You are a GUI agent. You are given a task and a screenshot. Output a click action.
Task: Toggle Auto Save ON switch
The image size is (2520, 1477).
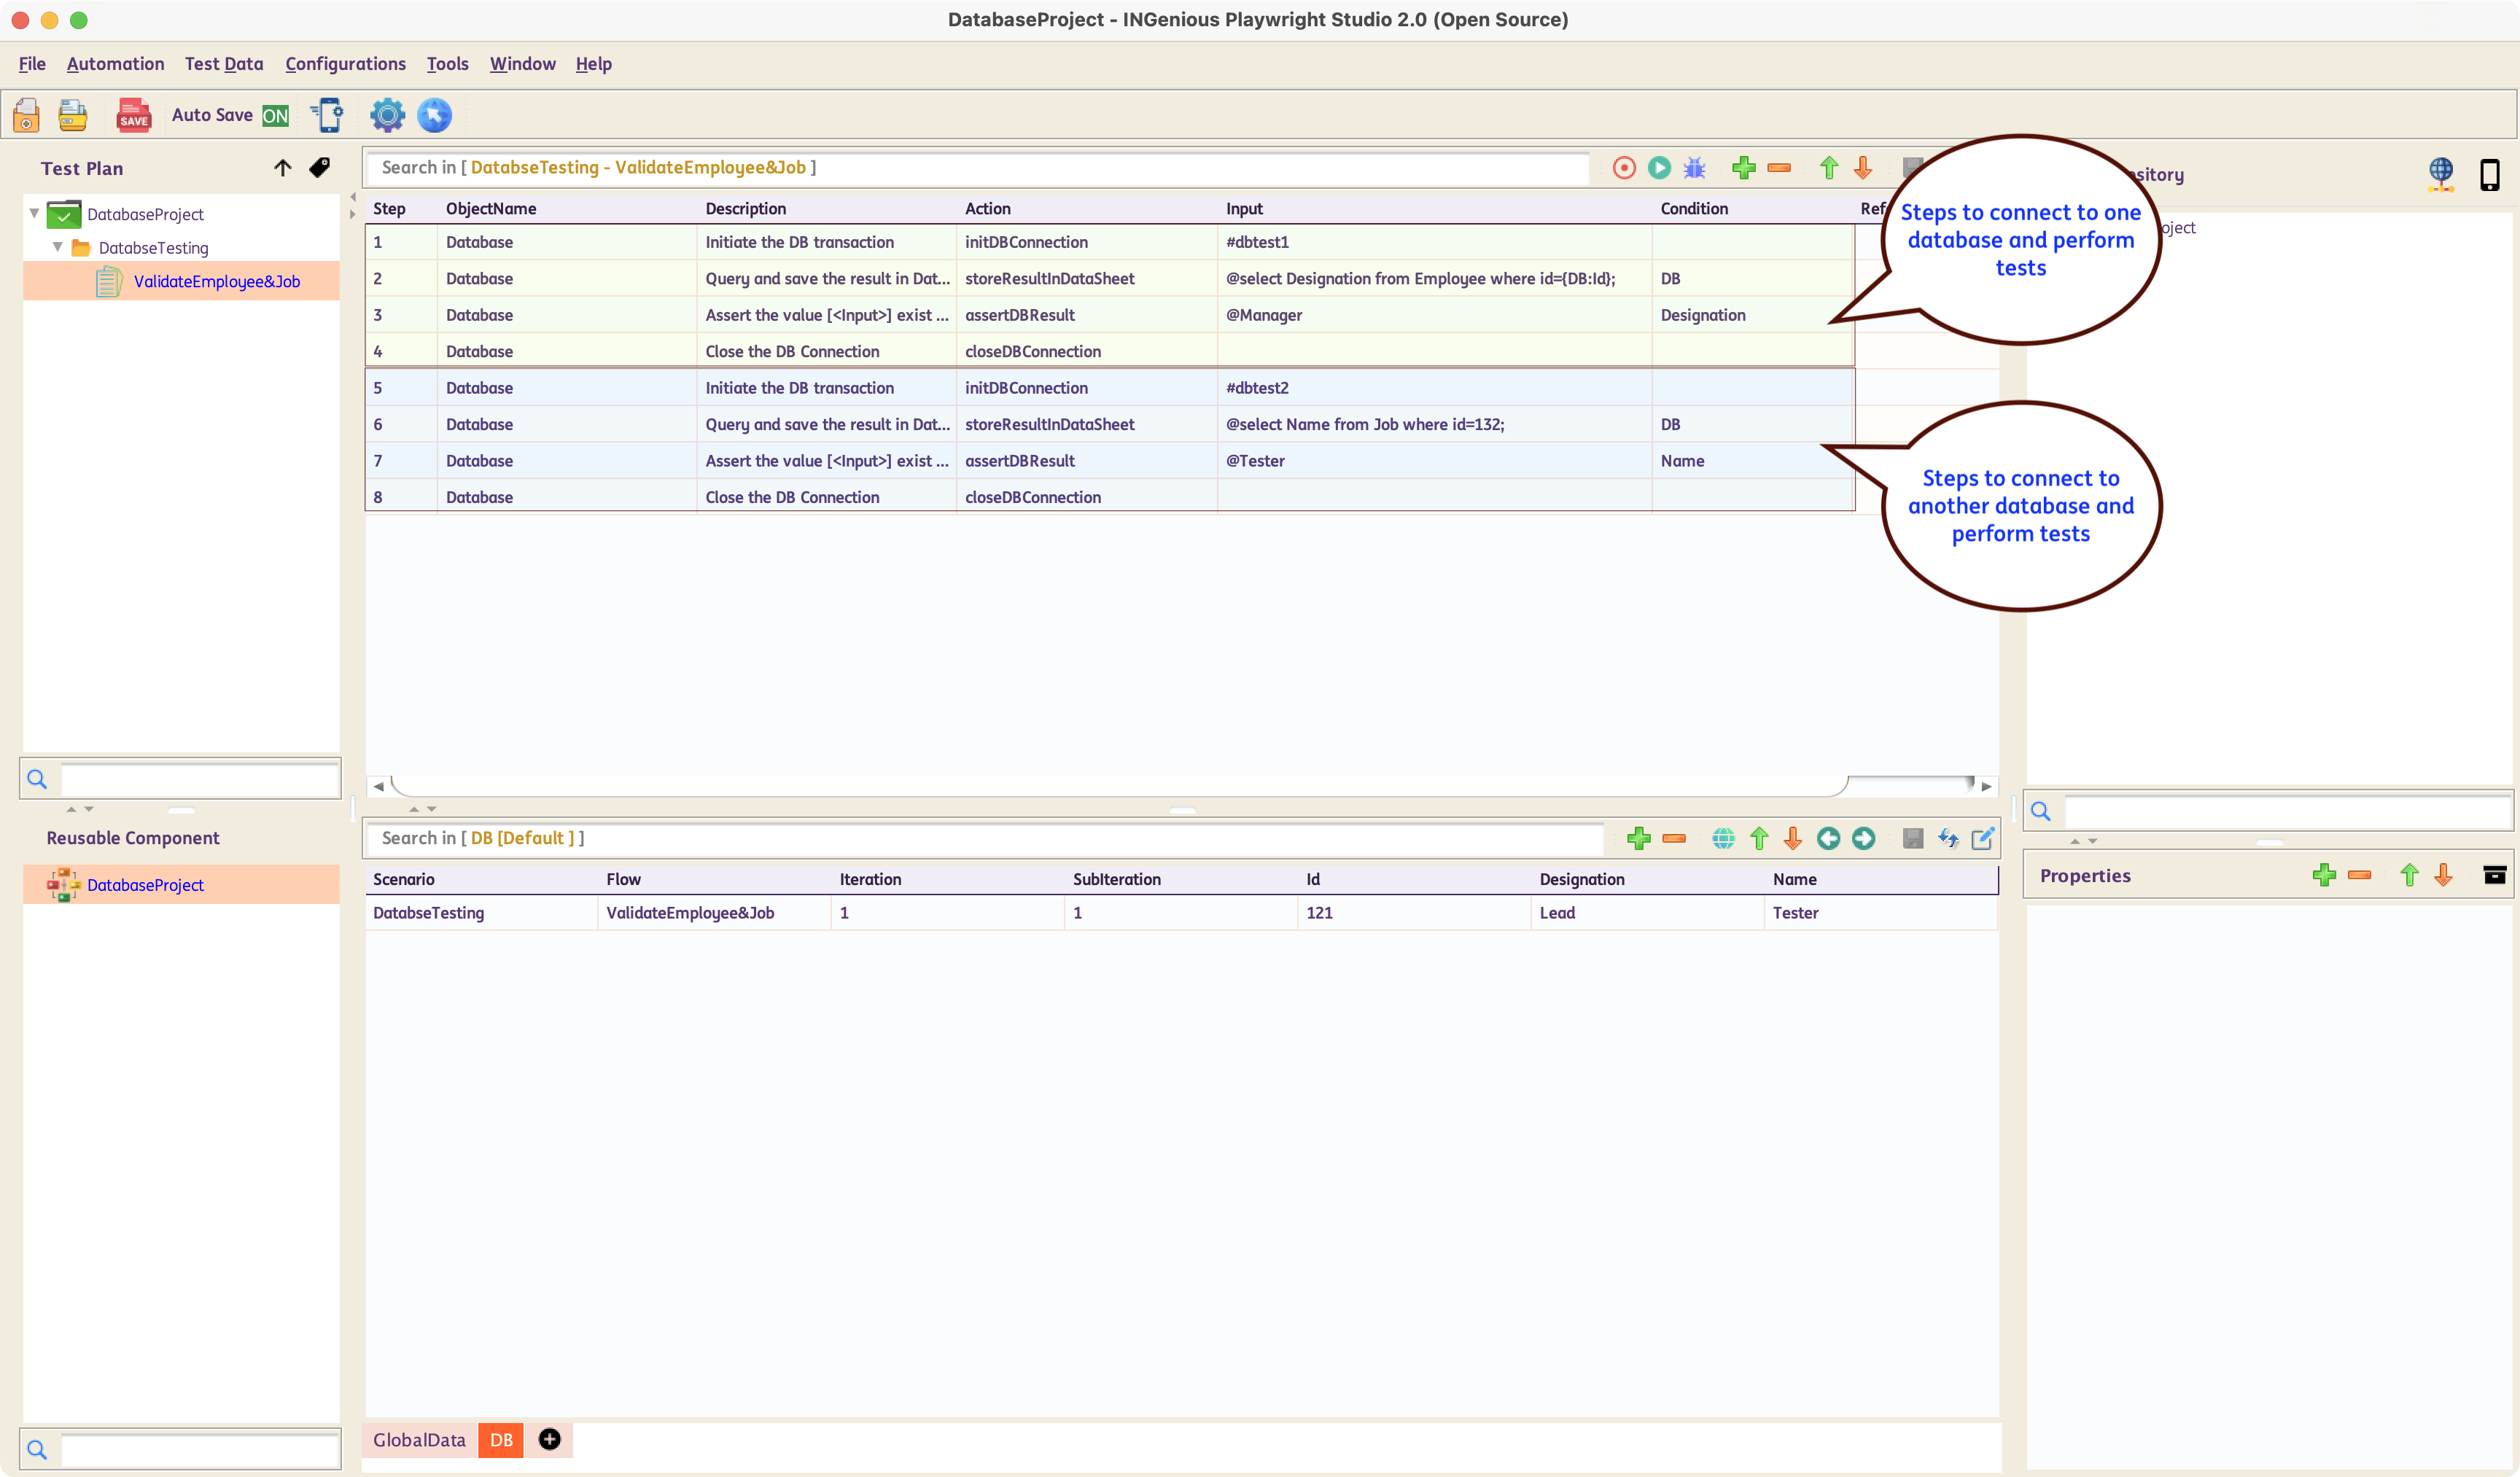[x=276, y=116]
